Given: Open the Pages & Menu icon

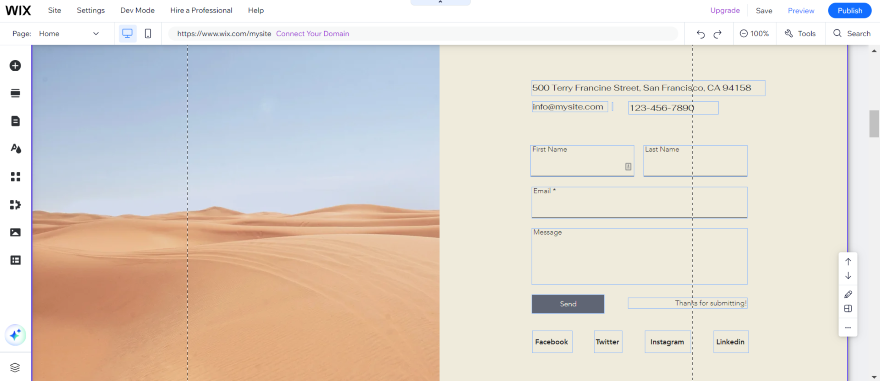Looking at the screenshot, I should click(x=15, y=121).
